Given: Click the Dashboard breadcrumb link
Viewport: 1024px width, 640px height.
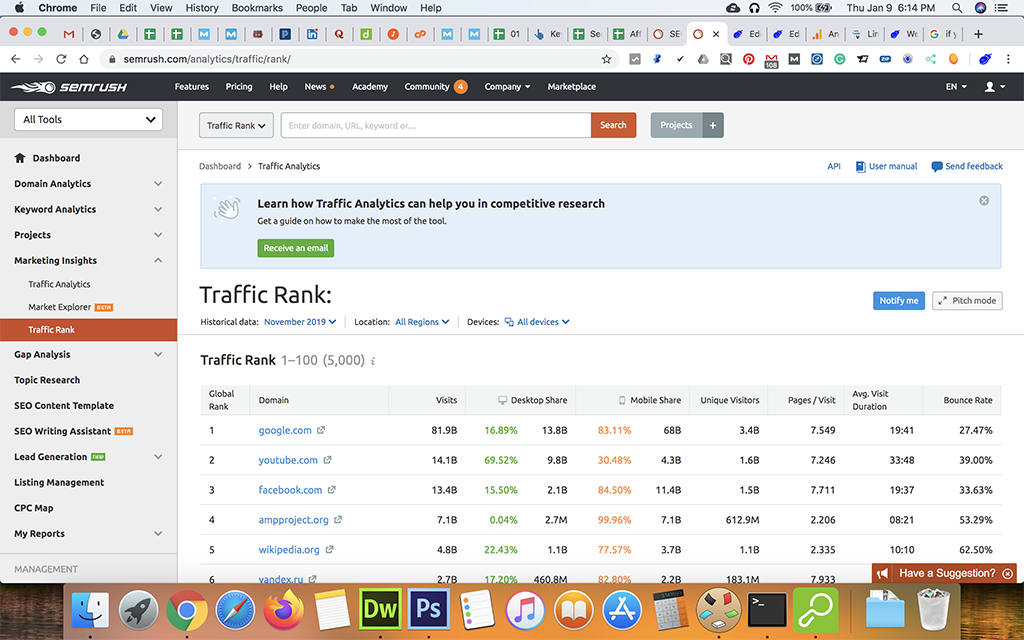Looking at the screenshot, I should 220,167.
